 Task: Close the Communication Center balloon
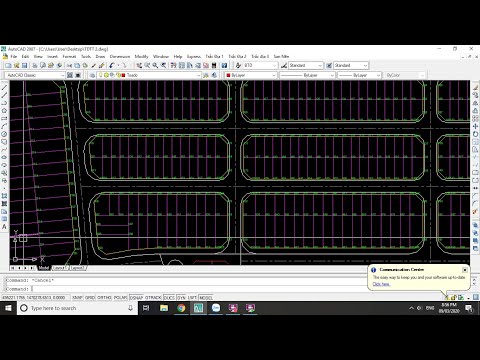pyautogui.click(x=465, y=270)
